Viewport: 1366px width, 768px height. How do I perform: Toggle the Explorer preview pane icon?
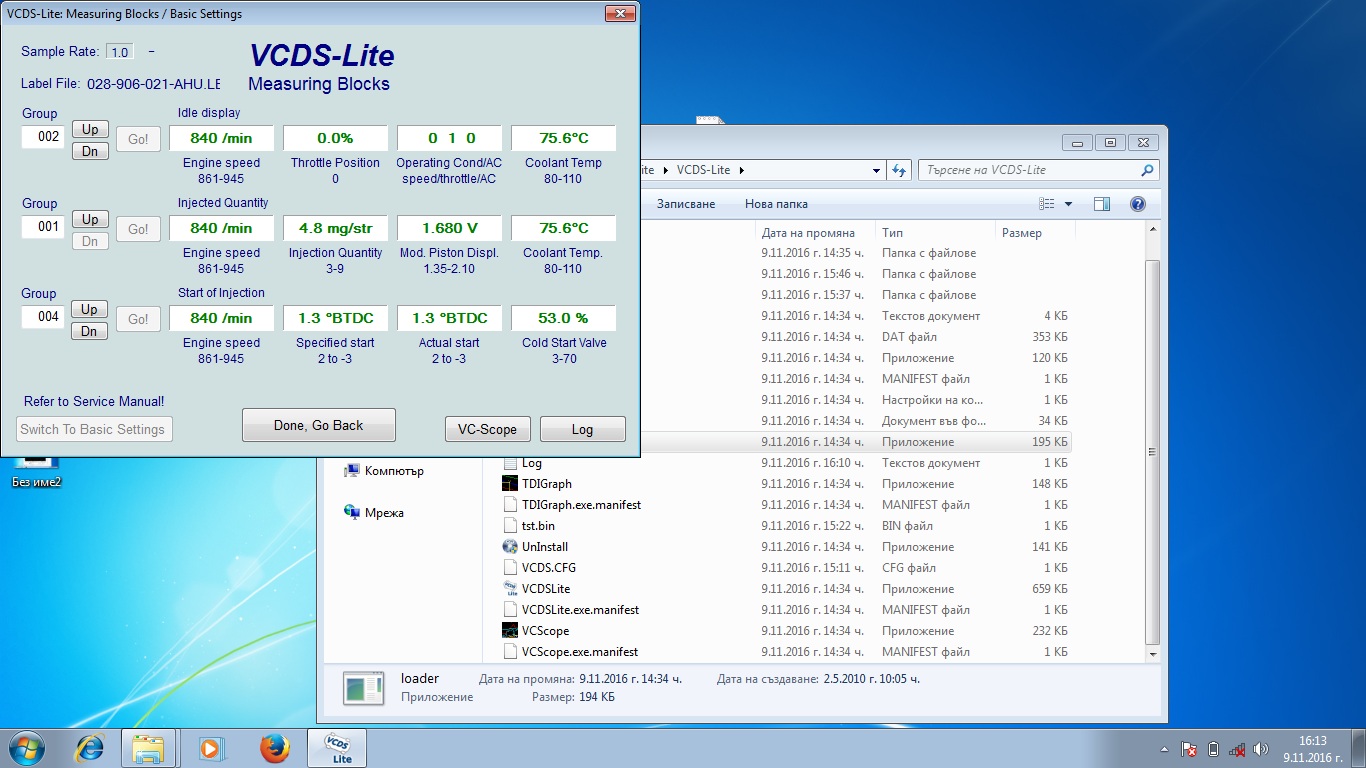click(x=1102, y=204)
